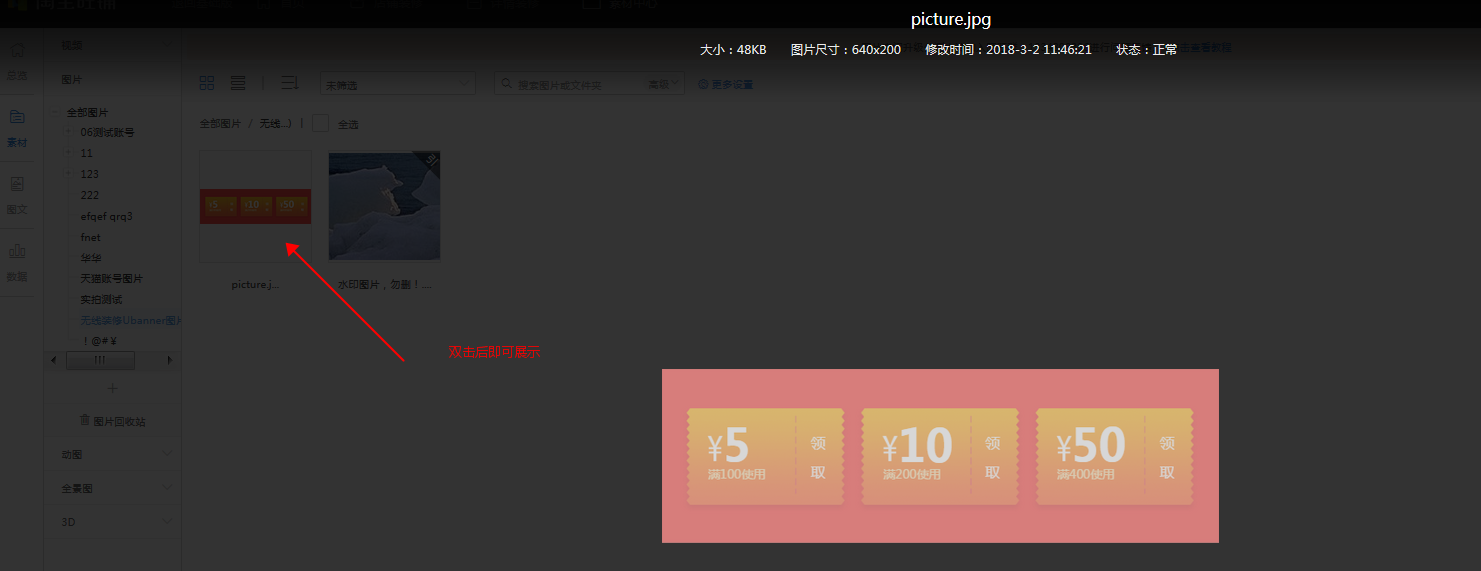Click the picture.jpg preview title
This screenshot has height=571, width=1481.
tap(951, 19)
